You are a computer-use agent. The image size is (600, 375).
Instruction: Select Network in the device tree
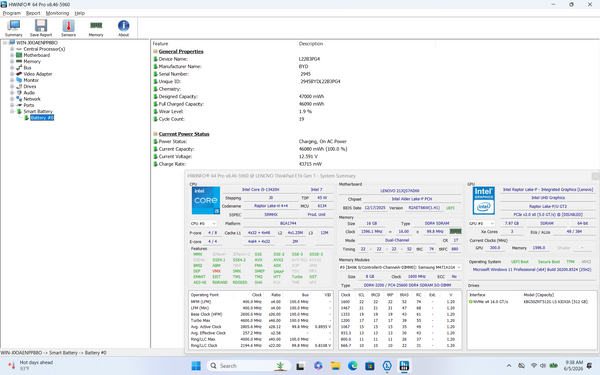click(x=32, y=99)
